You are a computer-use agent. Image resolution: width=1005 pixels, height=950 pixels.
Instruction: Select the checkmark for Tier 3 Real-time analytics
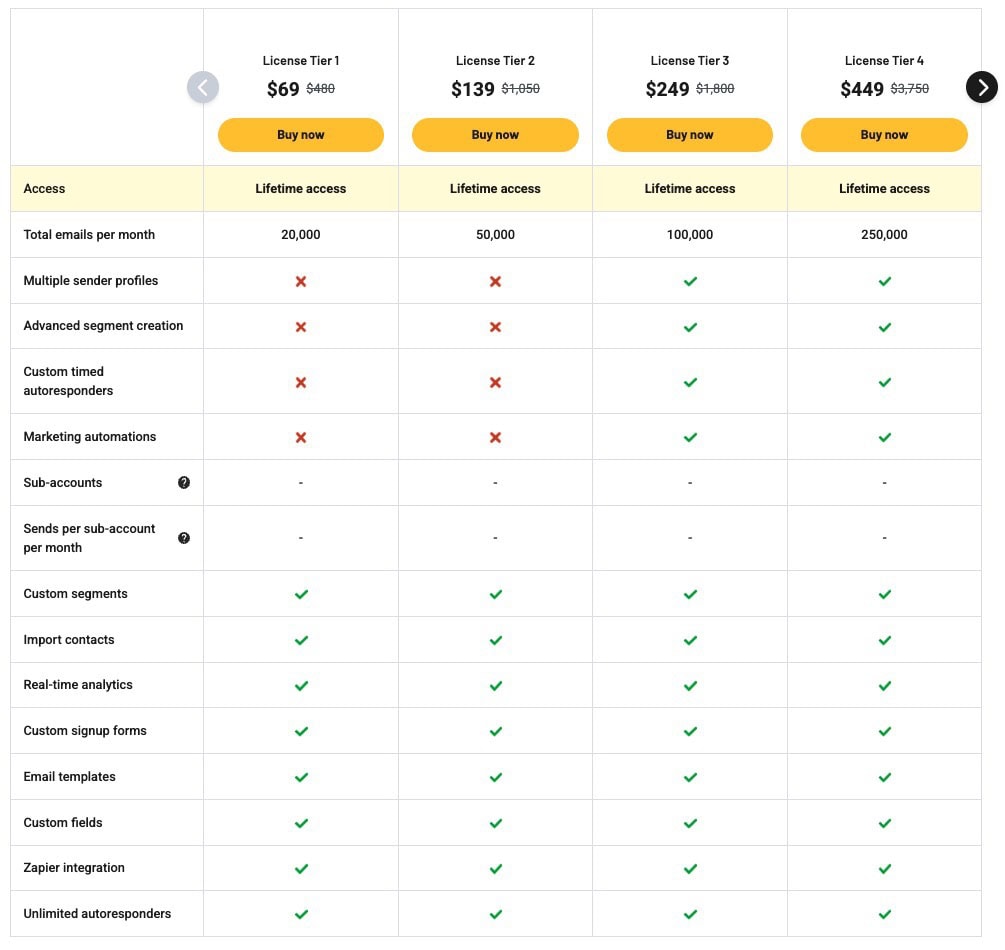point(689,685)
